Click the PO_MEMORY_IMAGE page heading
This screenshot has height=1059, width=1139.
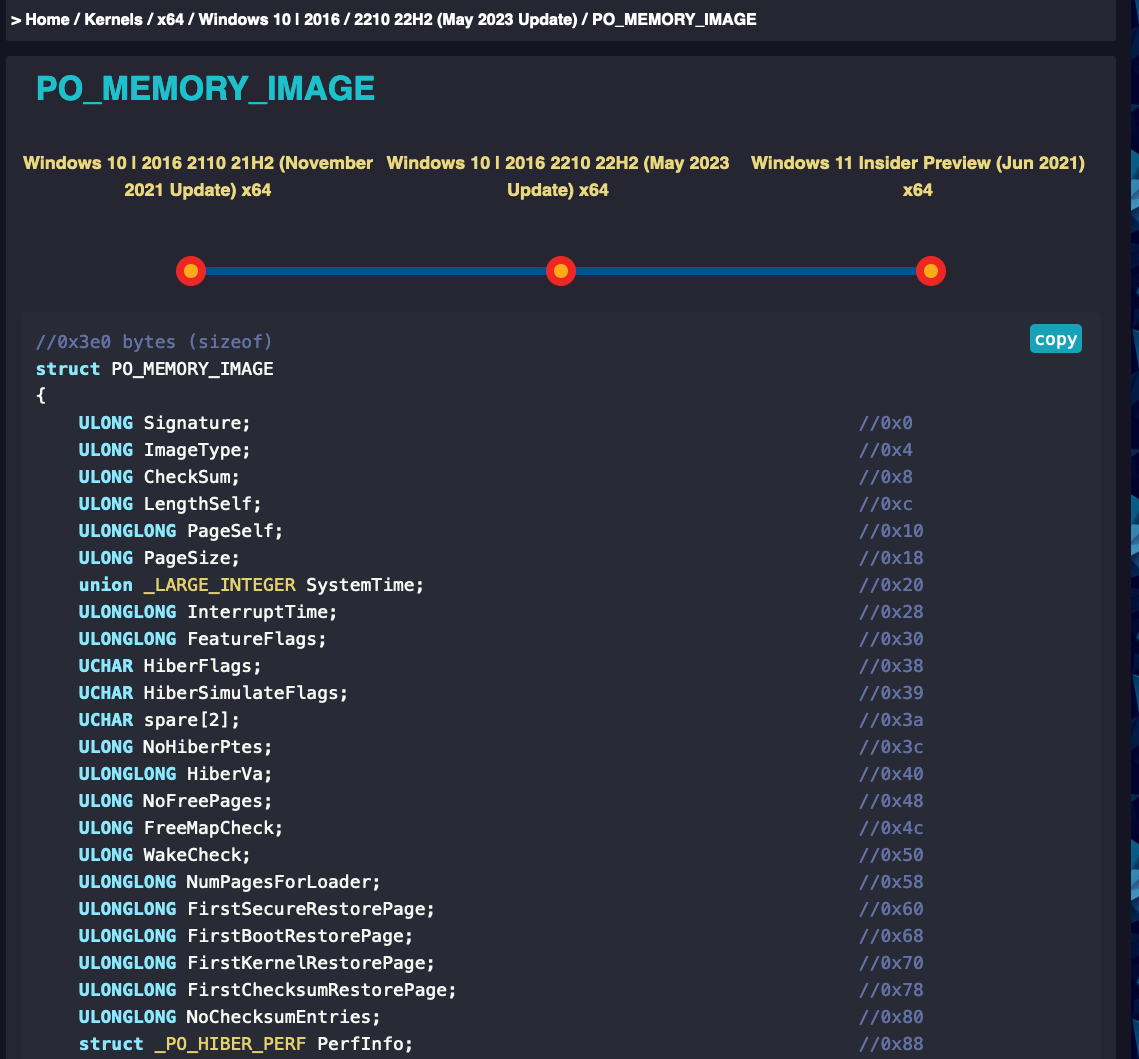[x=206, y=89]
